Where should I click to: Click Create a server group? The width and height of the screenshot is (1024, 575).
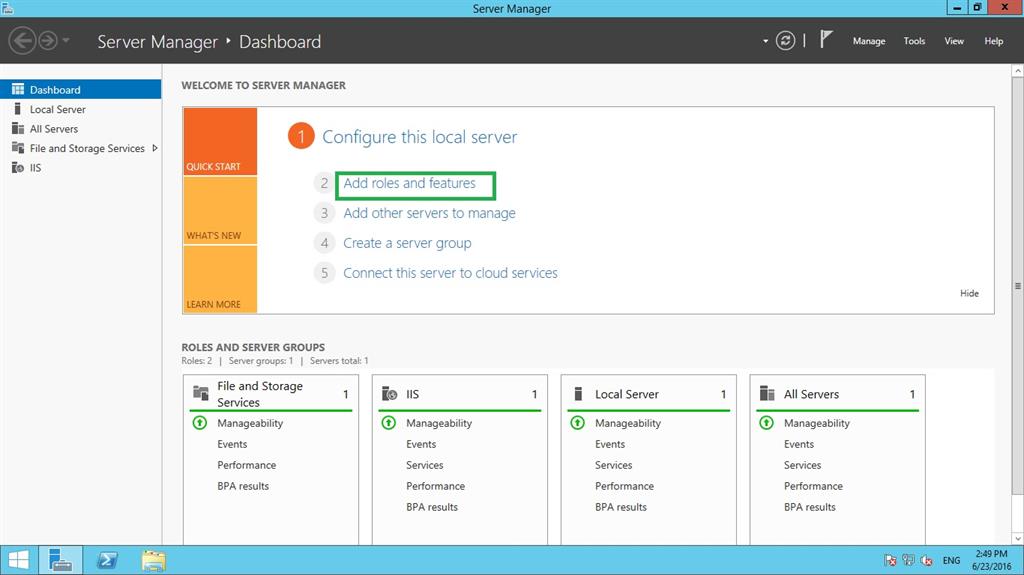pyautogui.click(x=407, y=243)
